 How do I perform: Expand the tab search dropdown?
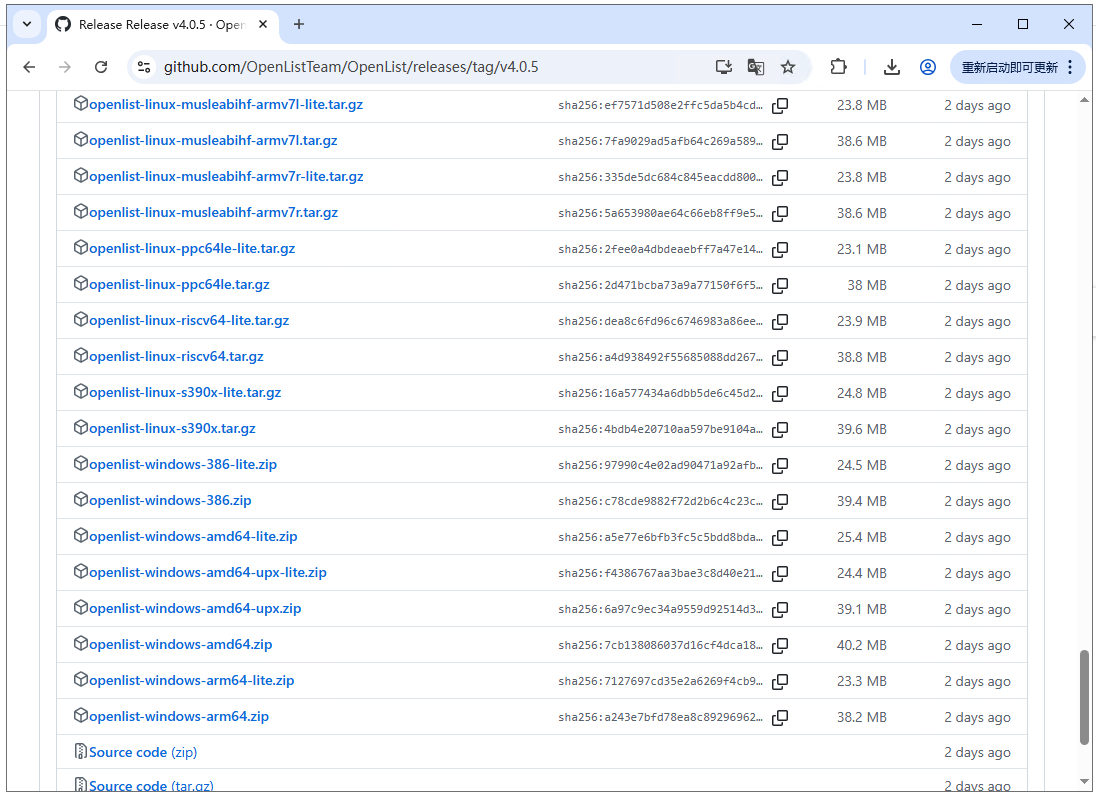click(27, 24)
